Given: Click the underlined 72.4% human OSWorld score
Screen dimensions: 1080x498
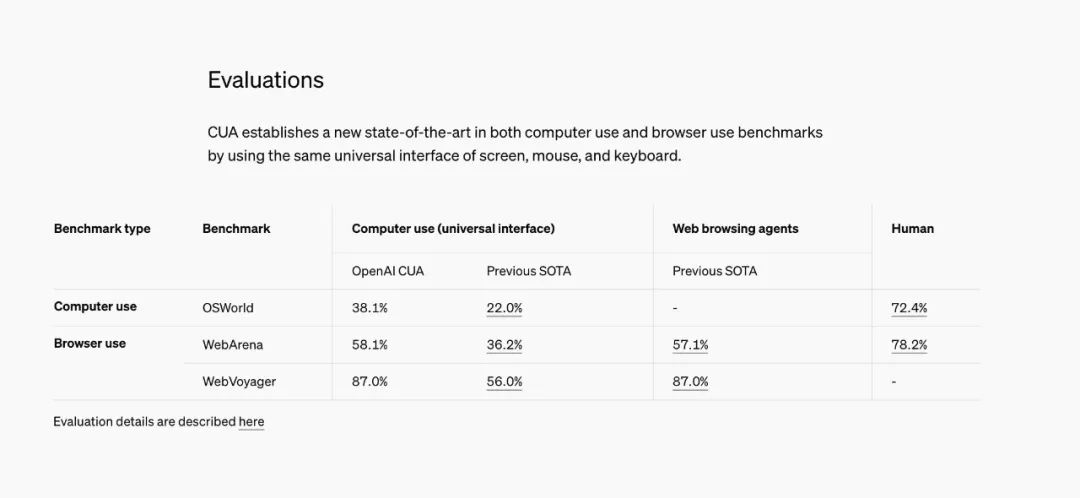Looking at the screenshot, I should point(909,308).
